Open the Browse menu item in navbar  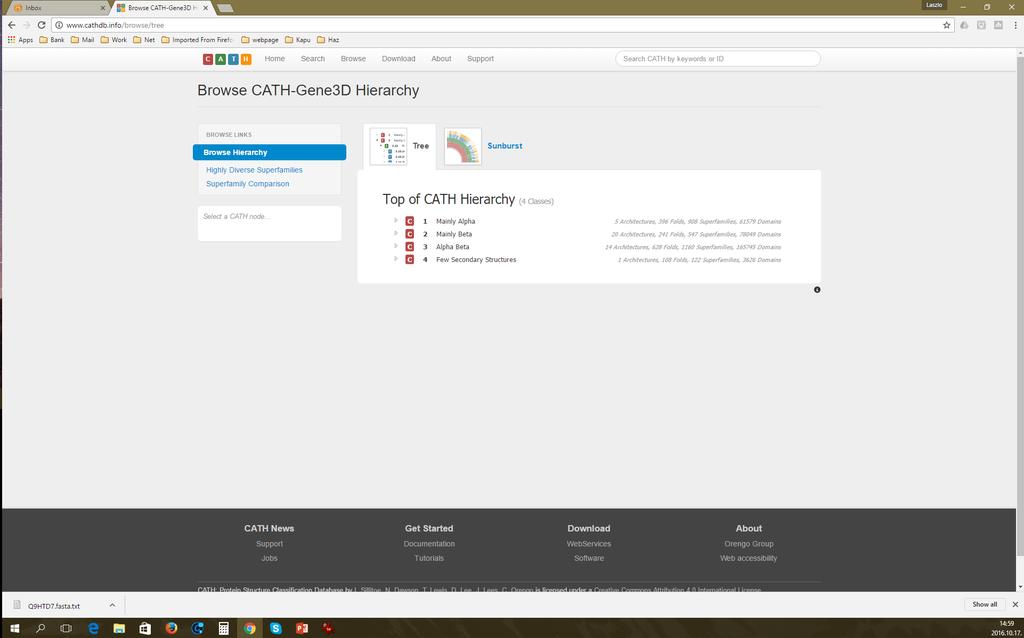pyautogui.click(x=353, y=59)
